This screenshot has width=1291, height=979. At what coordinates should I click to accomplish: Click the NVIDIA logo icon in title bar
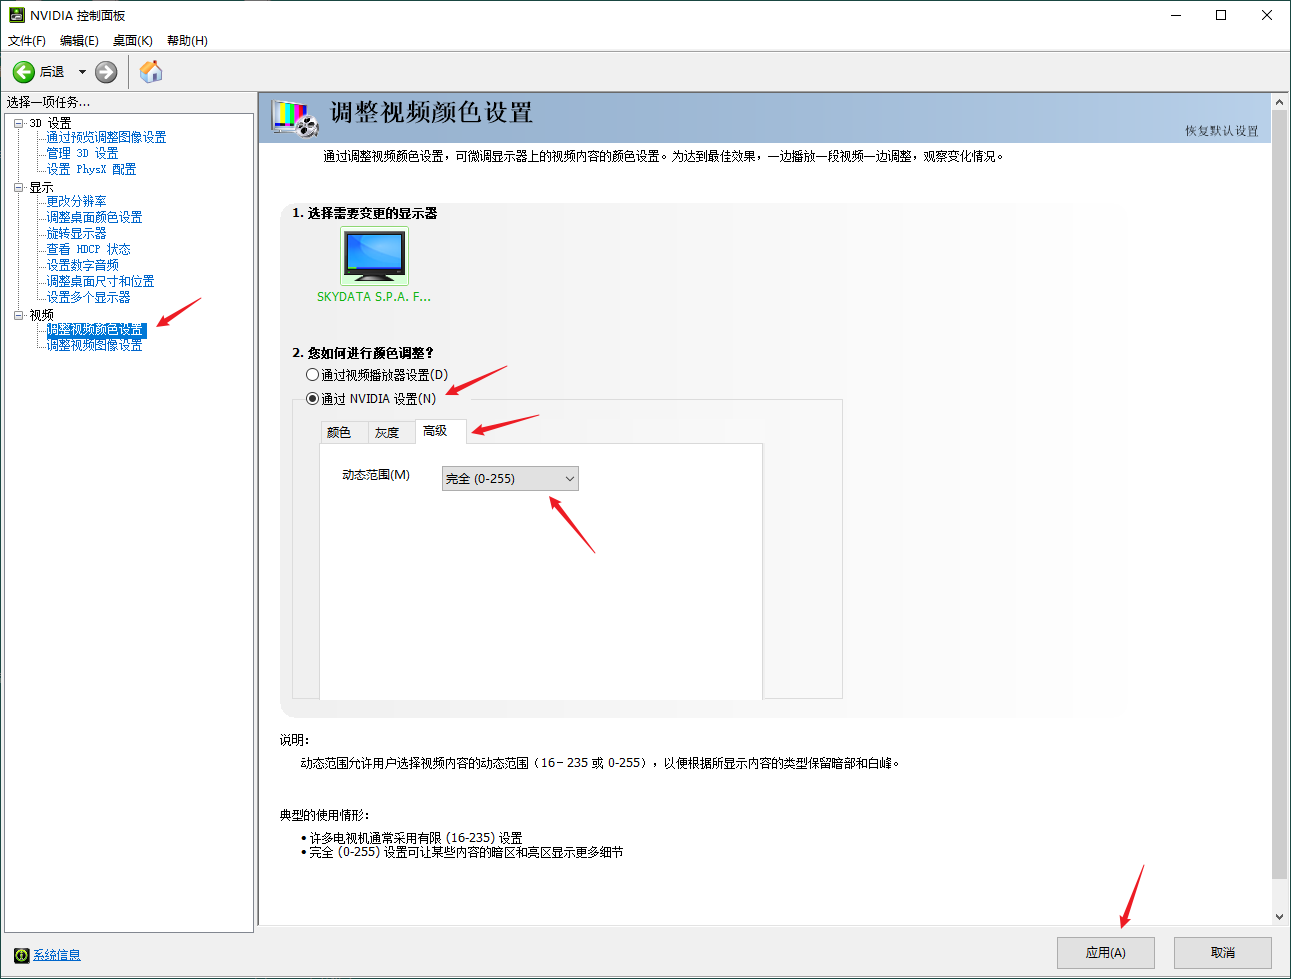click(16, 15)
